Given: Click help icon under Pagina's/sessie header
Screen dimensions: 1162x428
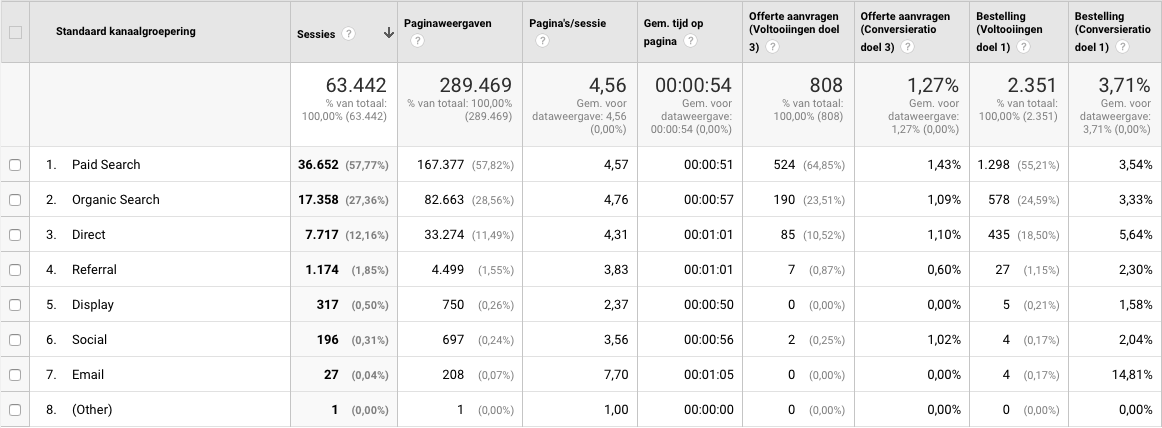Looking at the screenshot, I should (x=542, y=41).
